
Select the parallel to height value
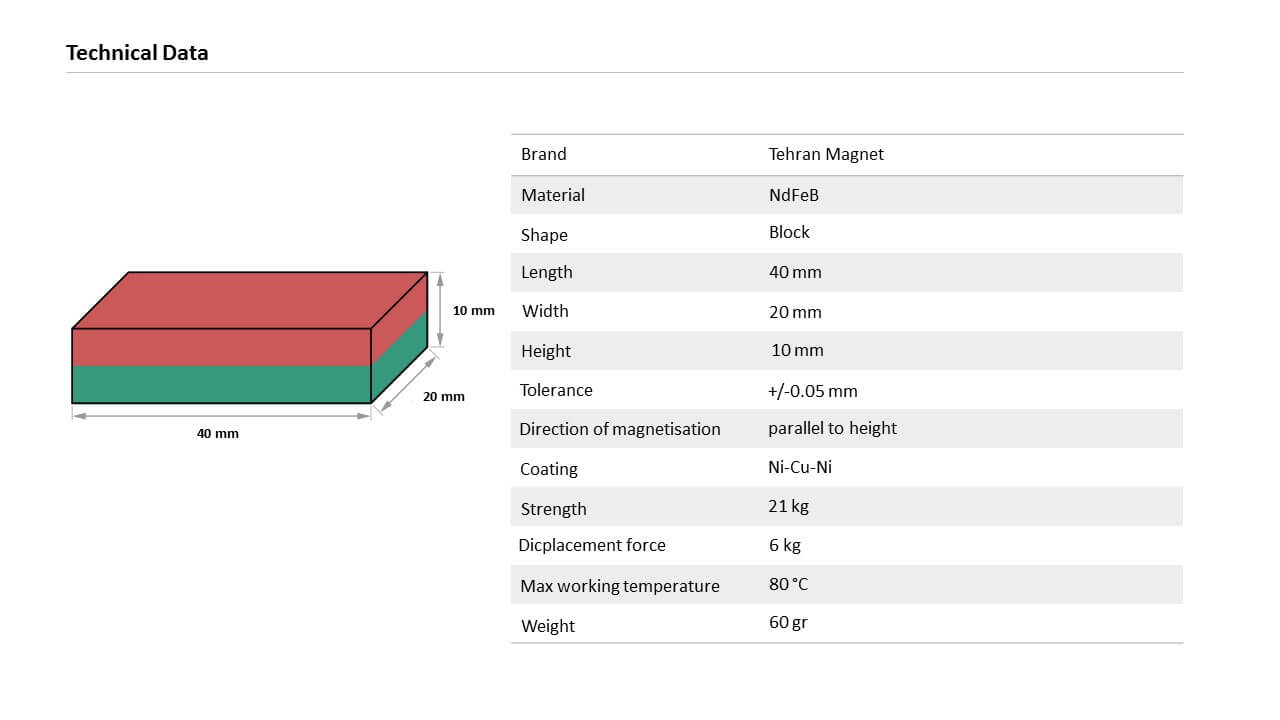(832, 428)
